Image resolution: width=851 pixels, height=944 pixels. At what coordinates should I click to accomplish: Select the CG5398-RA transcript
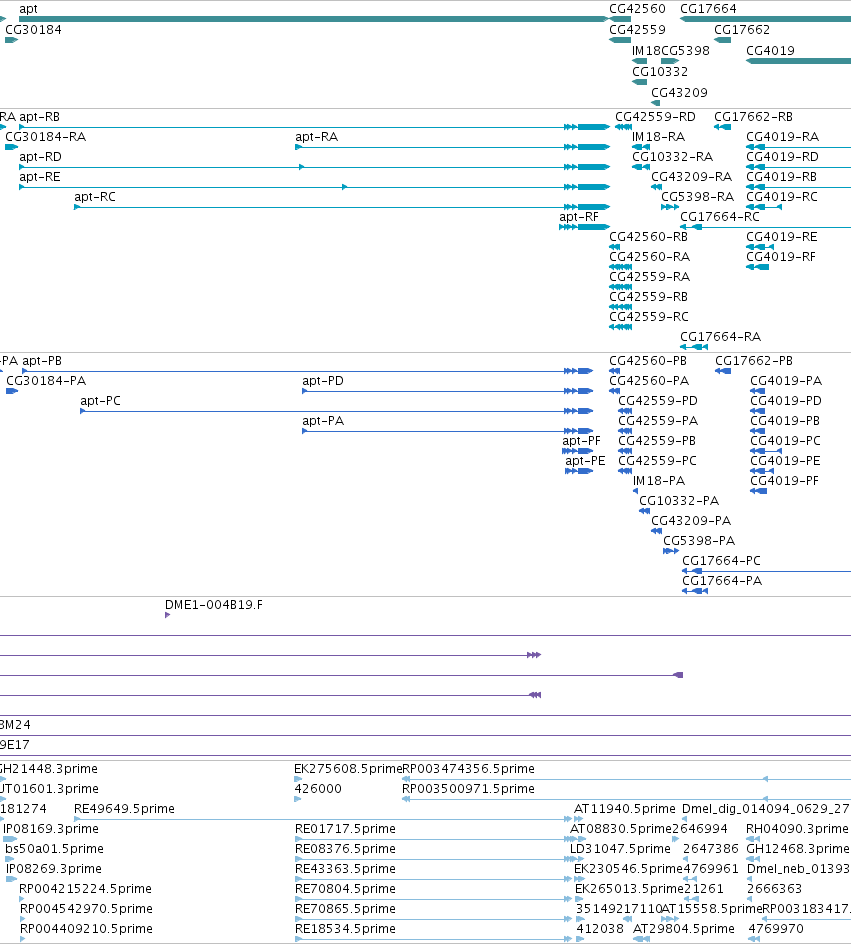670,207
